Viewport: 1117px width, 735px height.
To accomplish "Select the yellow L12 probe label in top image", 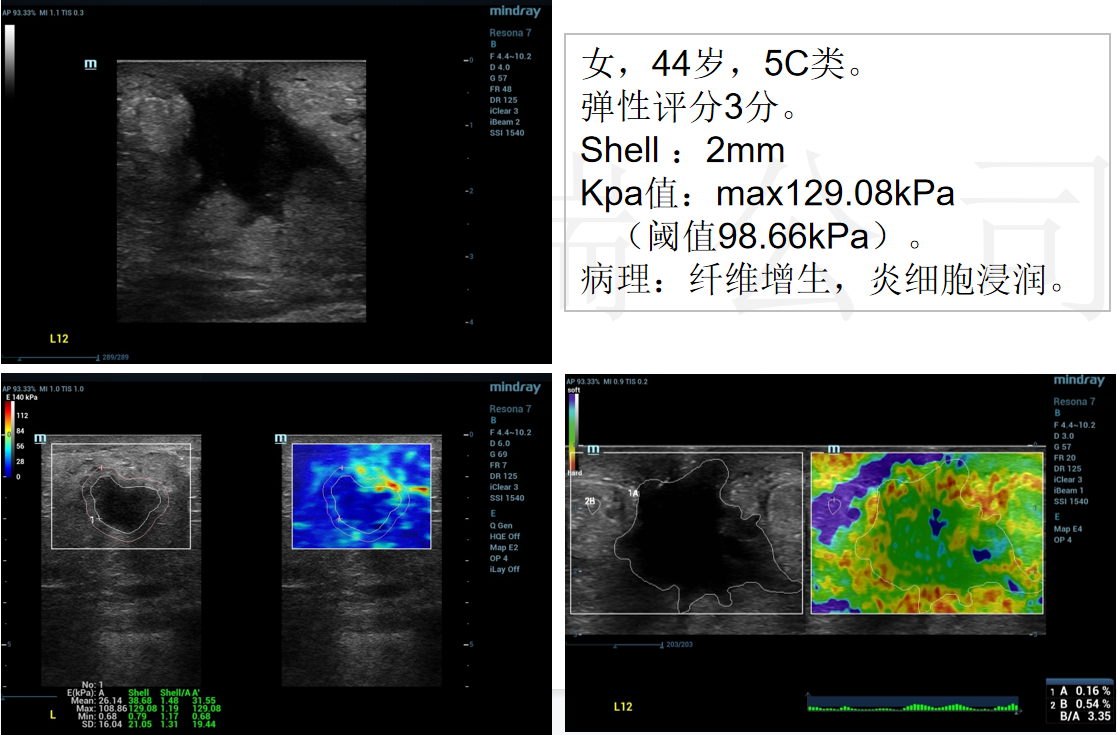I will pyautogui.click(x=61, y=338).
